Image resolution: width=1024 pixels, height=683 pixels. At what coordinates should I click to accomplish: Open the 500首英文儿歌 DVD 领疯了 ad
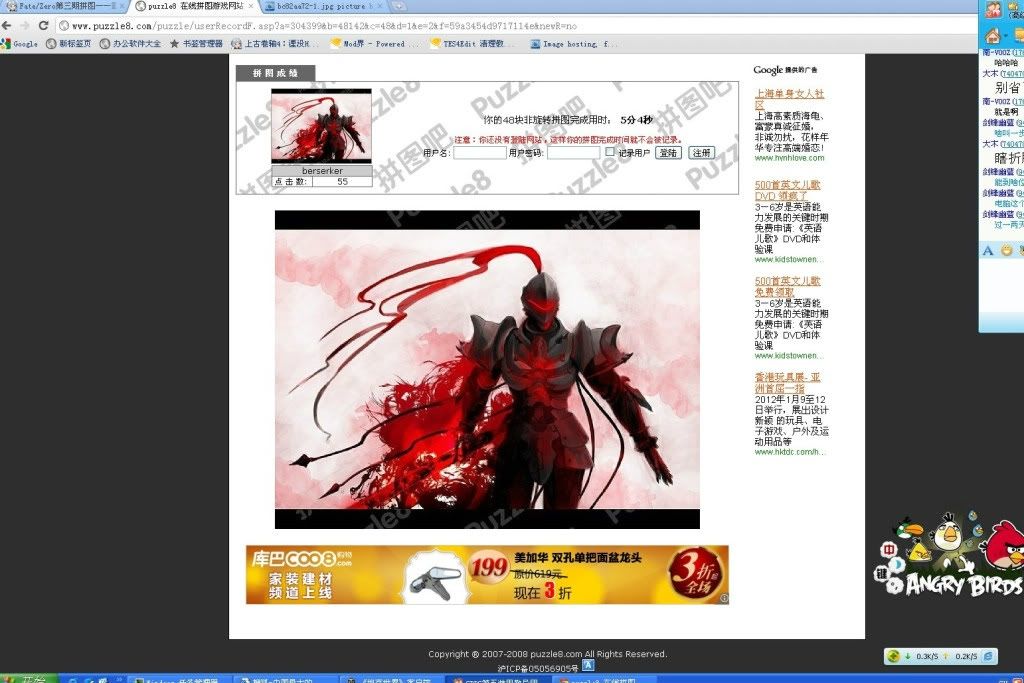pyautogui.click(x=787, y=190)
